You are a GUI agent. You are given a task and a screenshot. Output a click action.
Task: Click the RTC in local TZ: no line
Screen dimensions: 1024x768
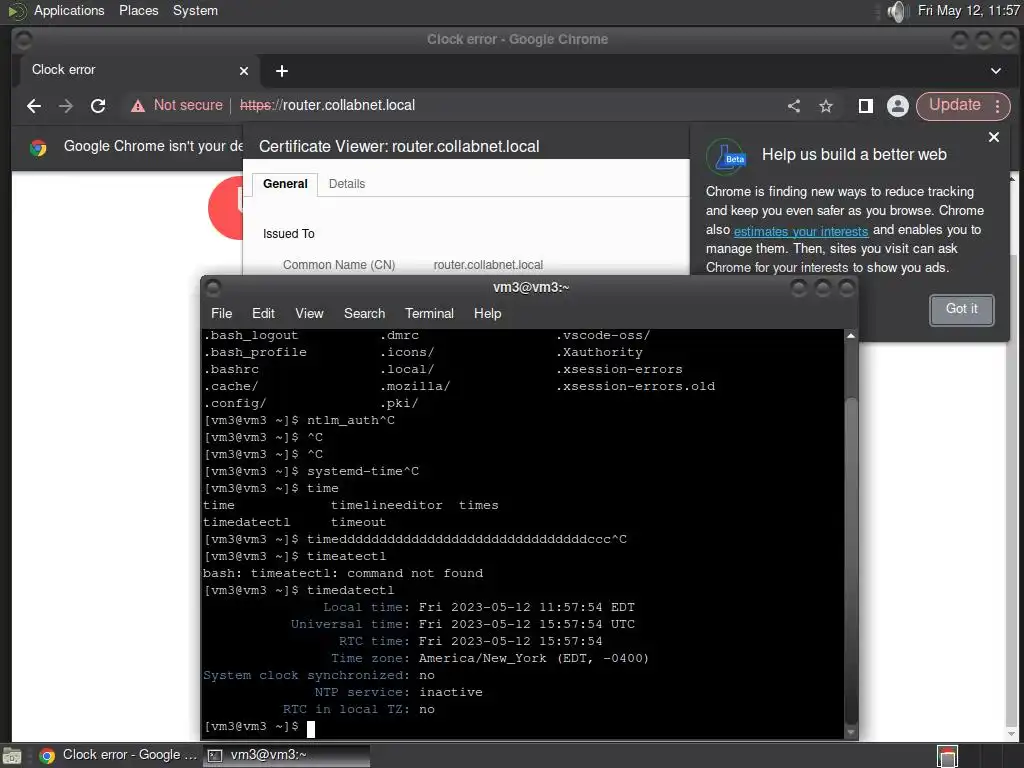(x=359, y=709)
